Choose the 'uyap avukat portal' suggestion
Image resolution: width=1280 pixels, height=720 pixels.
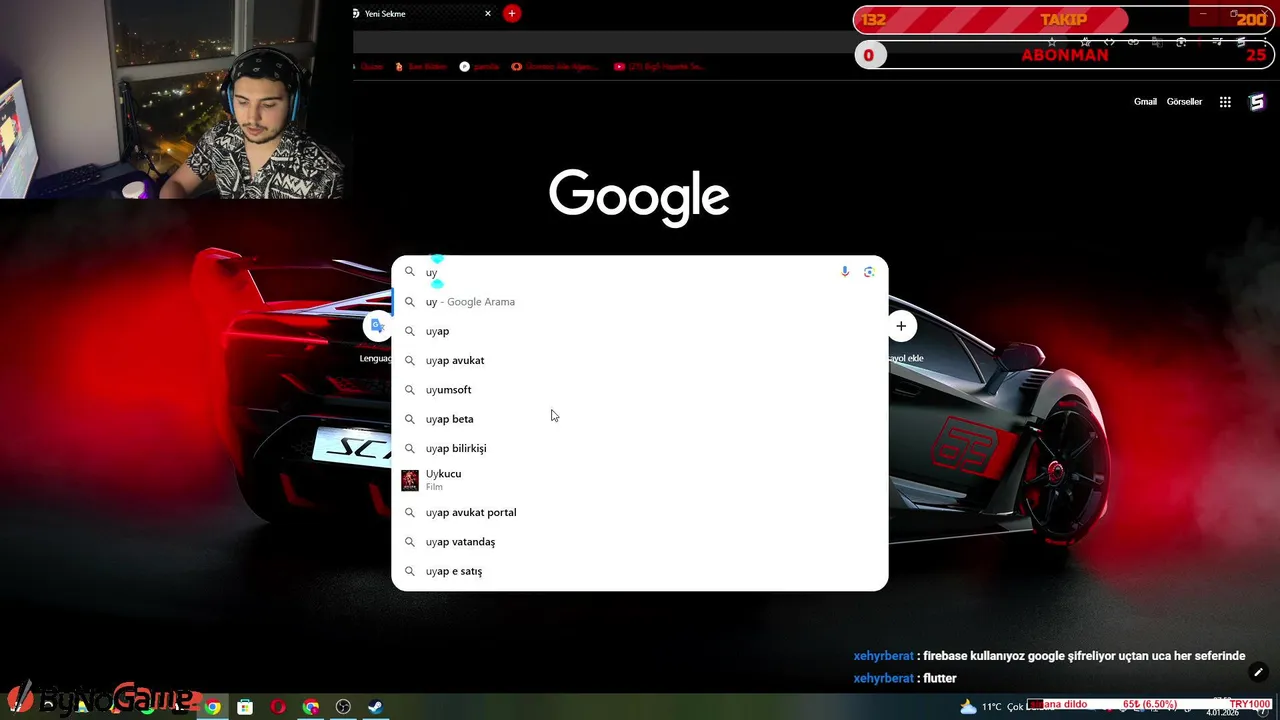click(640, 512)
